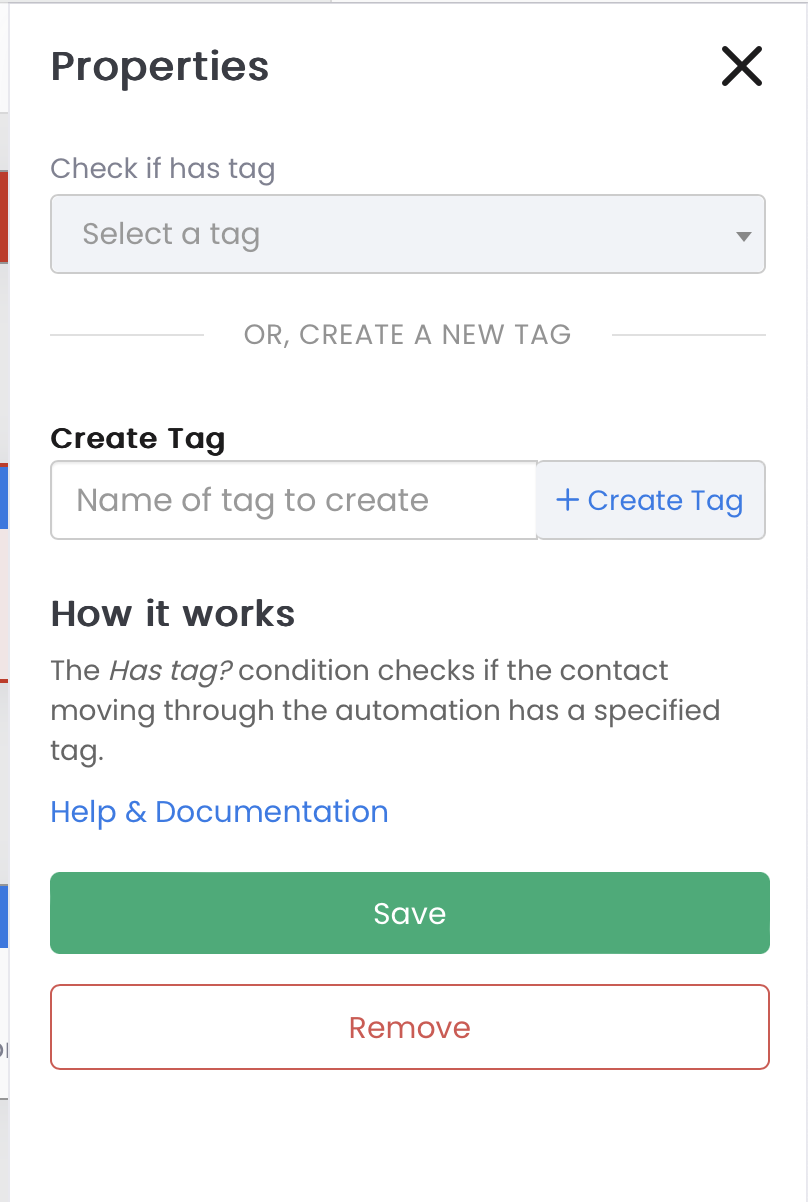808x1202 pixels.
Task: Click the empty area below Remove button
Action: click(410, 1135)
